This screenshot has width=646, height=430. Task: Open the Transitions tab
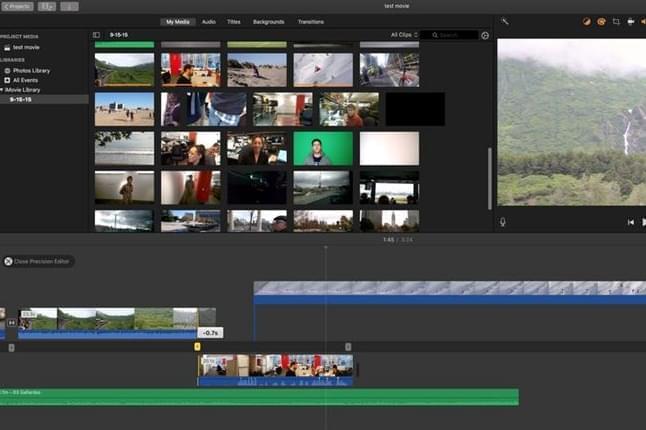[311, 22]
